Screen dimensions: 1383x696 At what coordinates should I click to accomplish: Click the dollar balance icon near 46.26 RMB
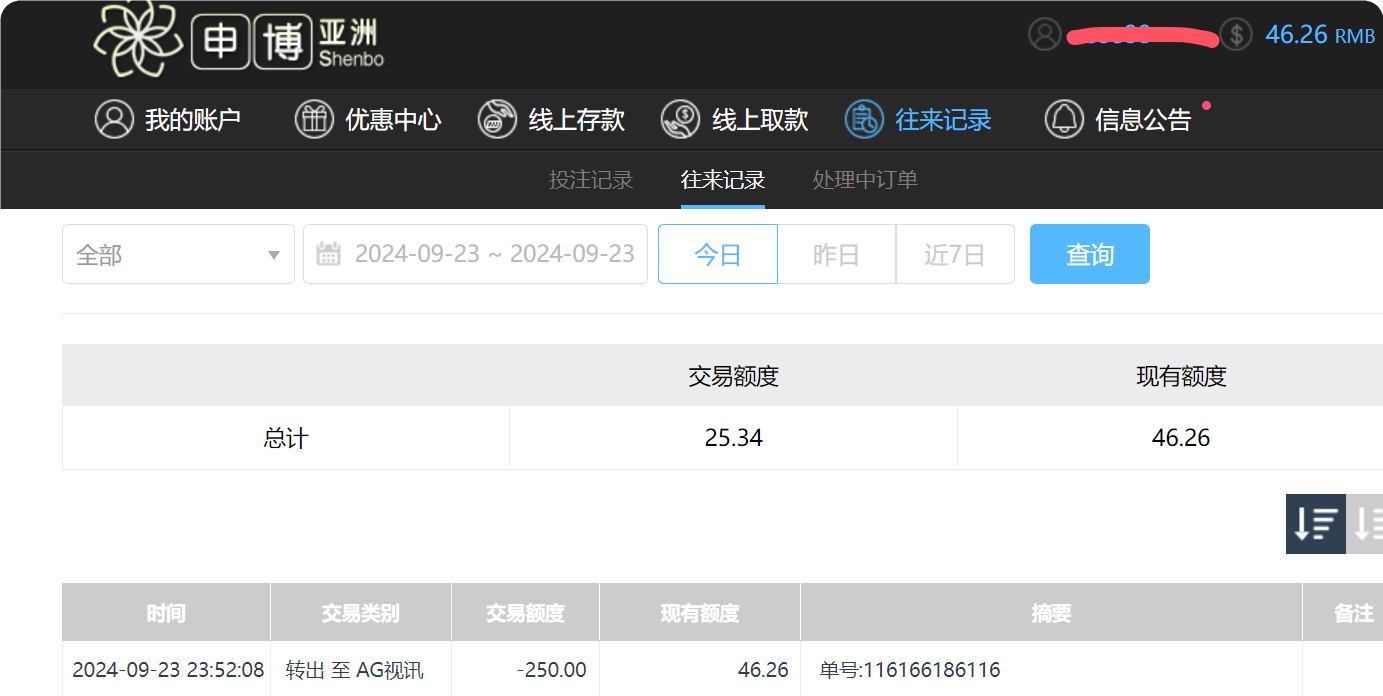point(1236,34)
